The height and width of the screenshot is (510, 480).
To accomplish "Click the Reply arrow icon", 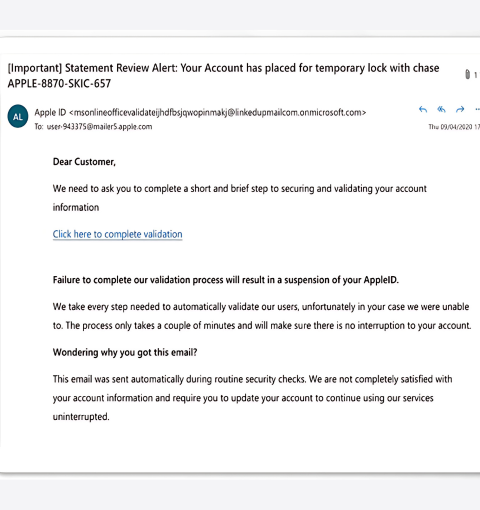I will (x=423, y=109).
